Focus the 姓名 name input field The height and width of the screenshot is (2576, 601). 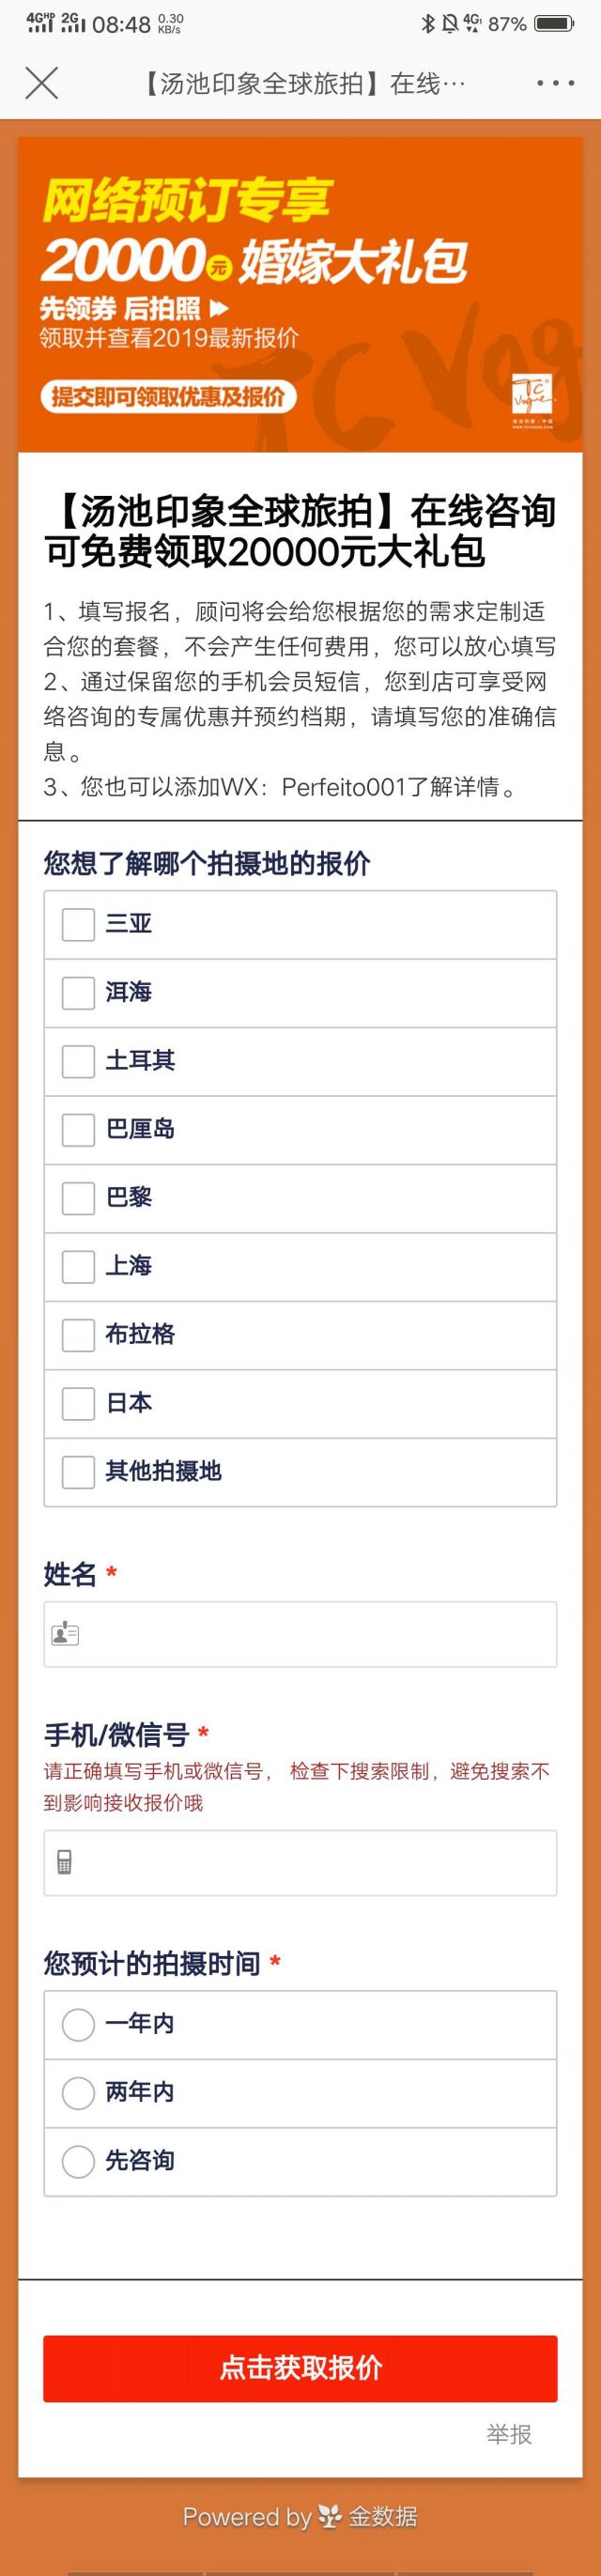click(310, 1634)
